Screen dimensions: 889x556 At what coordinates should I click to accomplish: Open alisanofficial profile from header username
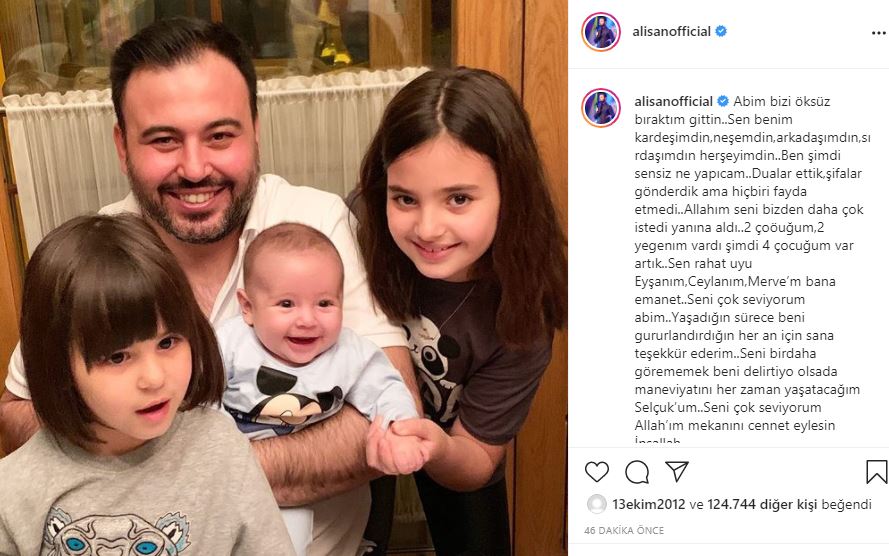pos(671,31)
